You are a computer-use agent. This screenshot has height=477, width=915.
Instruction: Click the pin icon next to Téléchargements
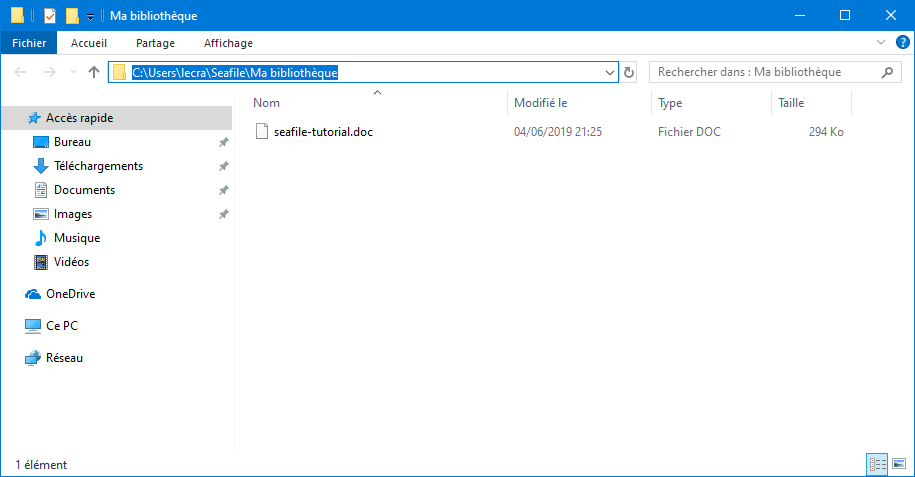(x=223, y=166)
